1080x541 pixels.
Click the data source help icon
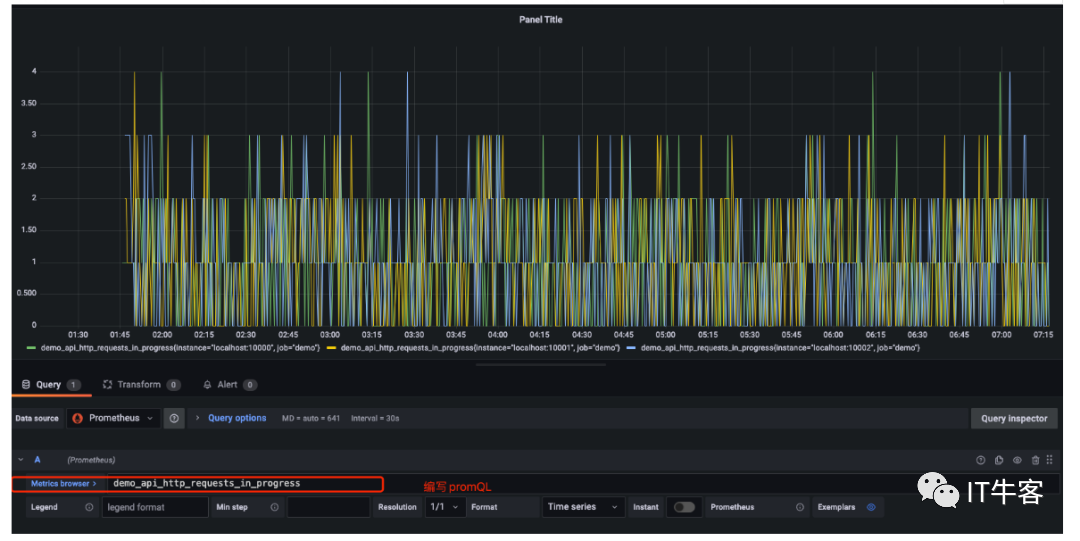pyautogui.click(x=174, y=418)
